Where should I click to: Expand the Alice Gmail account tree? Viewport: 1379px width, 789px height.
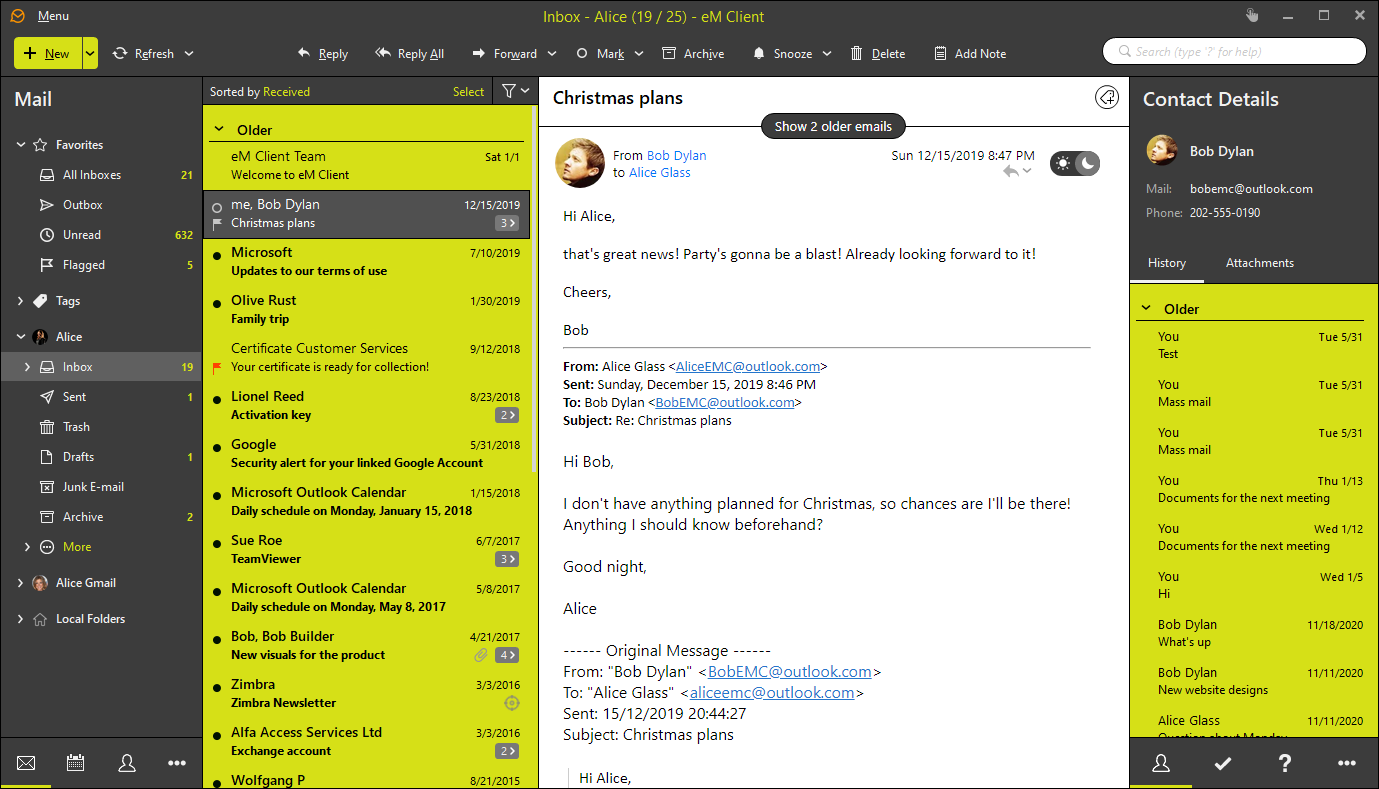(x=21, y=583)
